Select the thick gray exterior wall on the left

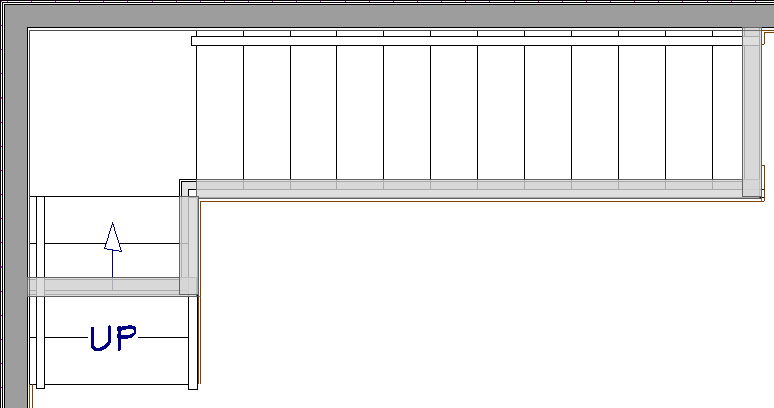[x=15, y=207]
